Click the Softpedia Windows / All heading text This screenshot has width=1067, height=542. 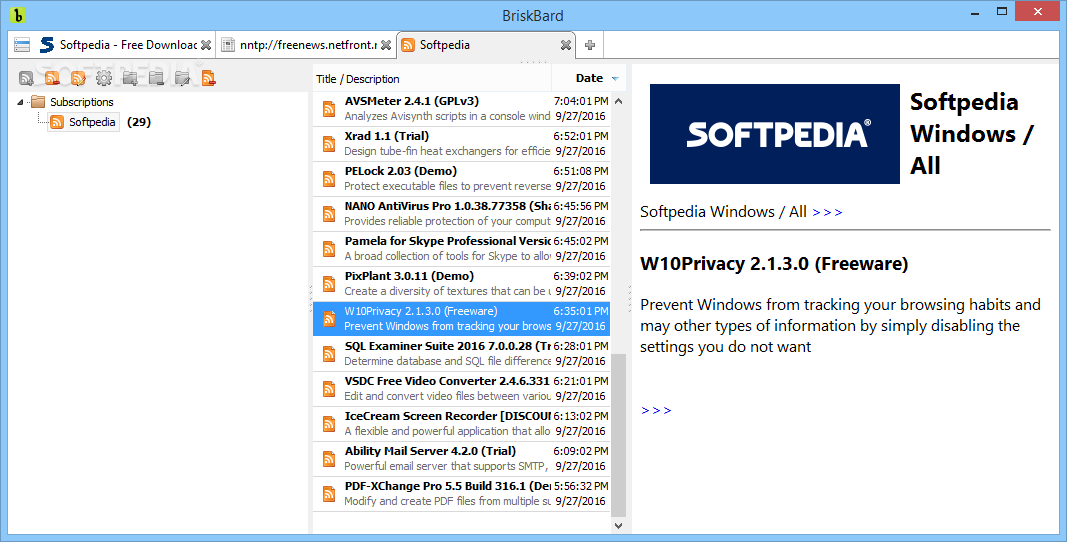[x=971, y=133]
